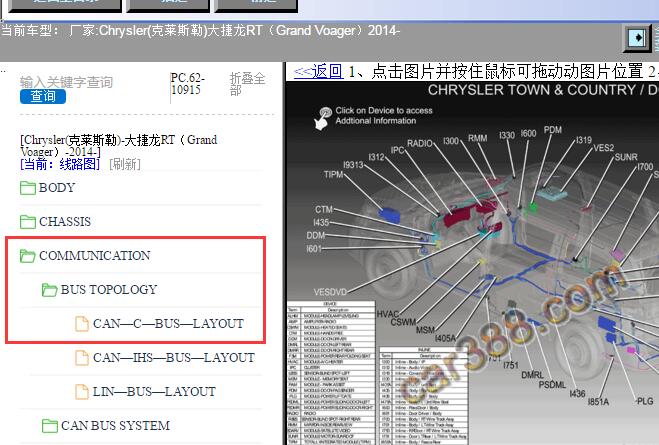Click the I312 inline connector label

(376, 157)
